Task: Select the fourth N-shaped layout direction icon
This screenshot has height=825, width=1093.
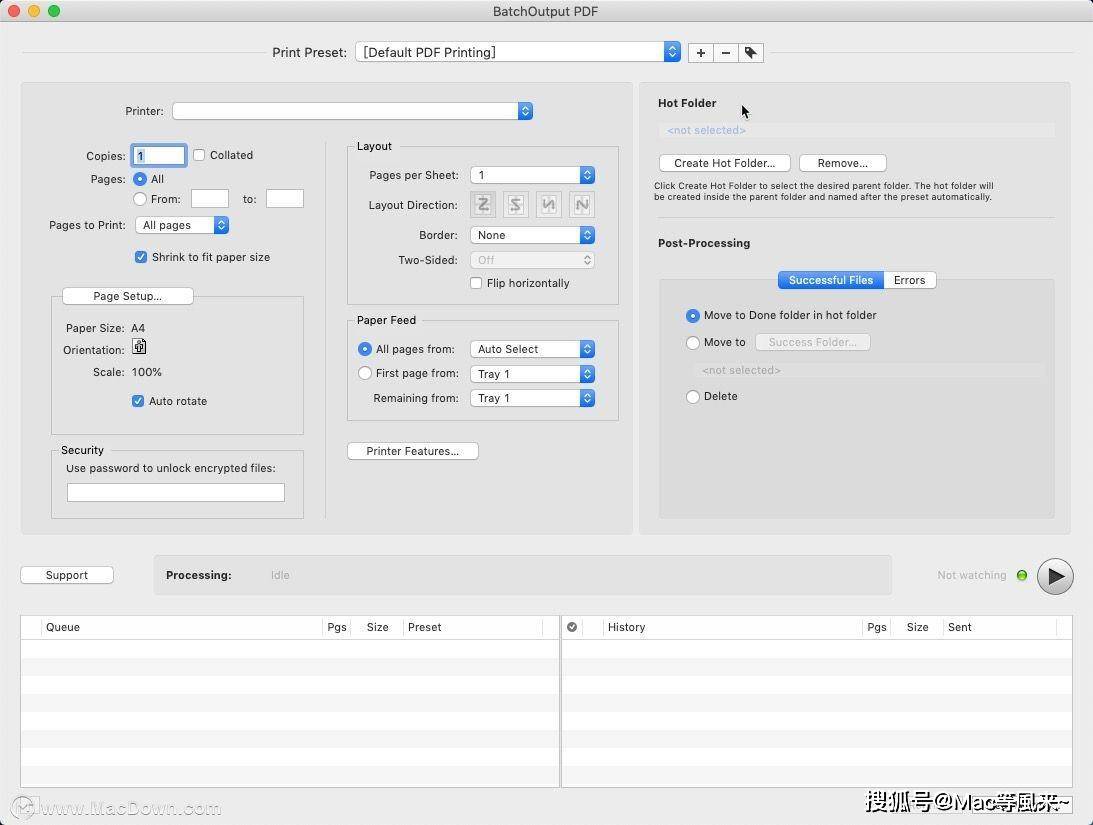Action: (581, 205)
